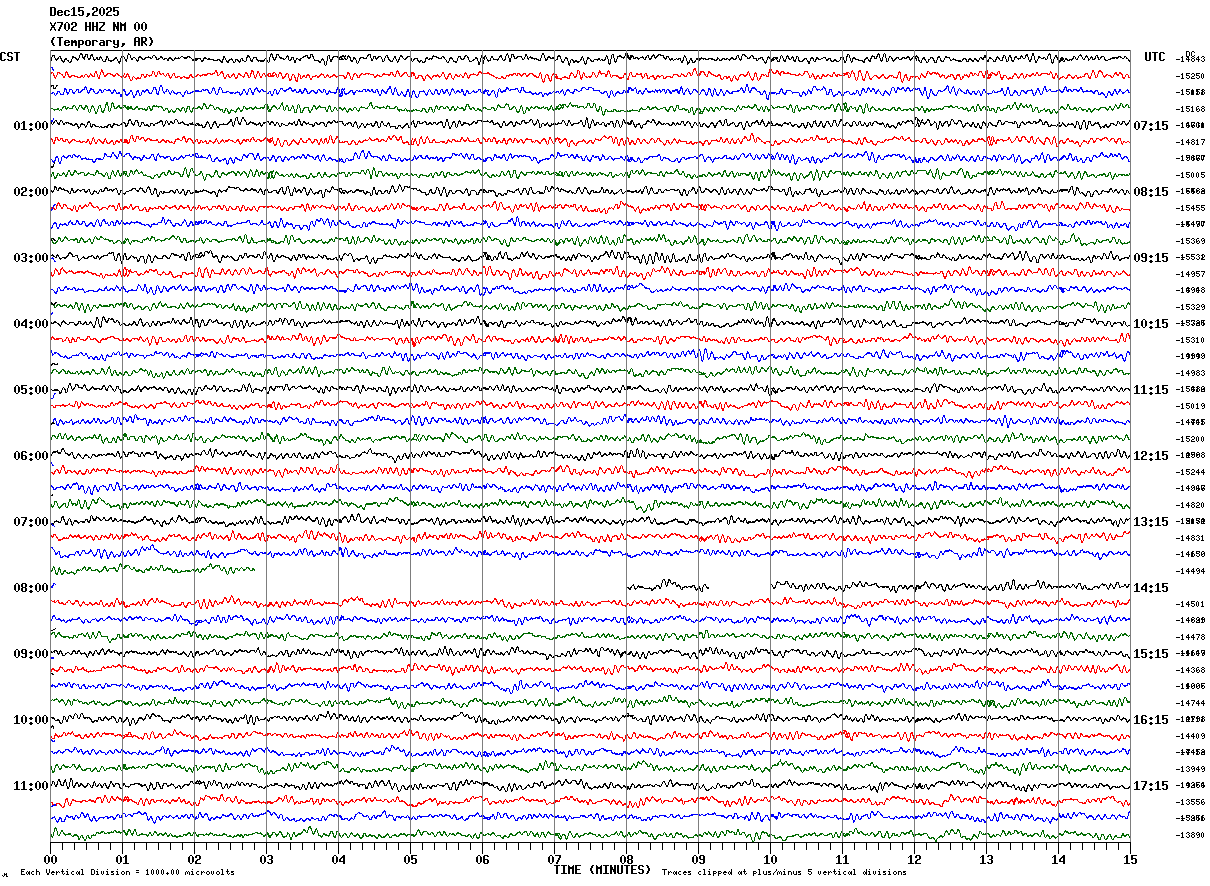The image size is (1210, 886).
Task: Select minute tick 11 on the time axis
Action: point(842,859)
